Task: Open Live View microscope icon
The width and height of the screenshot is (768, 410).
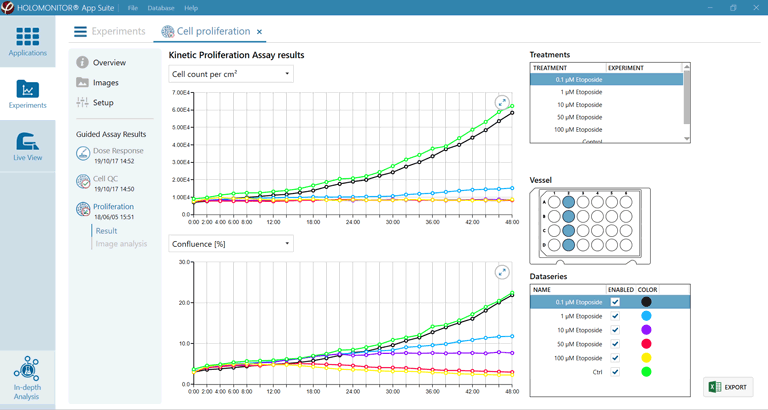Action: [27, 146]
